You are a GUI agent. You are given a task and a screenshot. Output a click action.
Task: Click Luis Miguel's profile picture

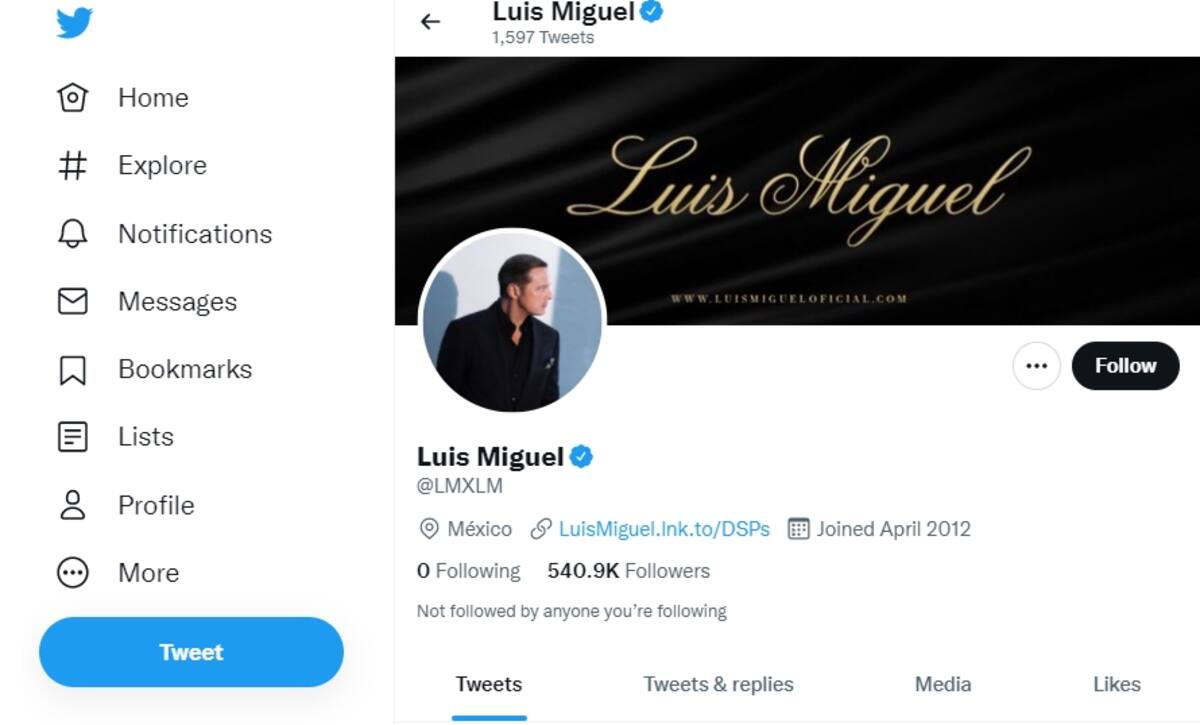click(512, 321)
